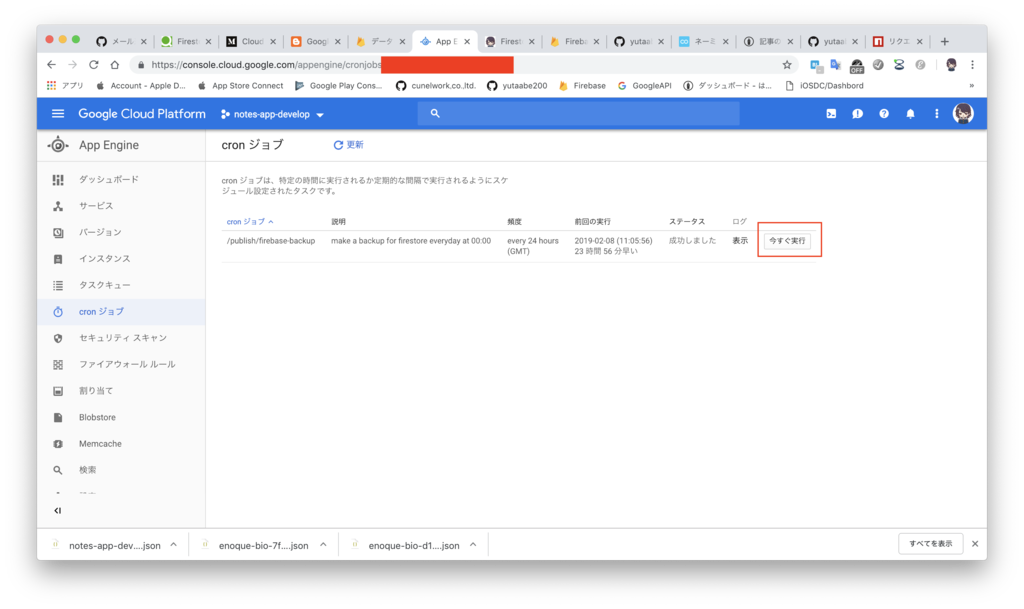Switch to the データ Firebase tab
This screenshot has height=609, width=1024.
point(380,41)
